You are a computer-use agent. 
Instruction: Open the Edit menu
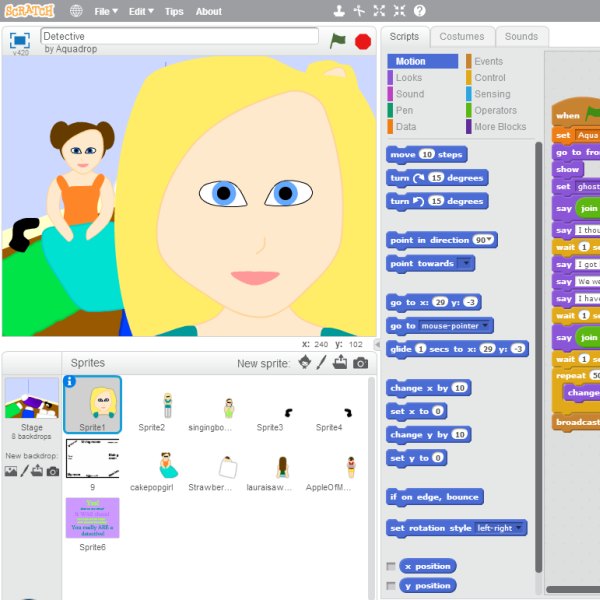point(141,12)
